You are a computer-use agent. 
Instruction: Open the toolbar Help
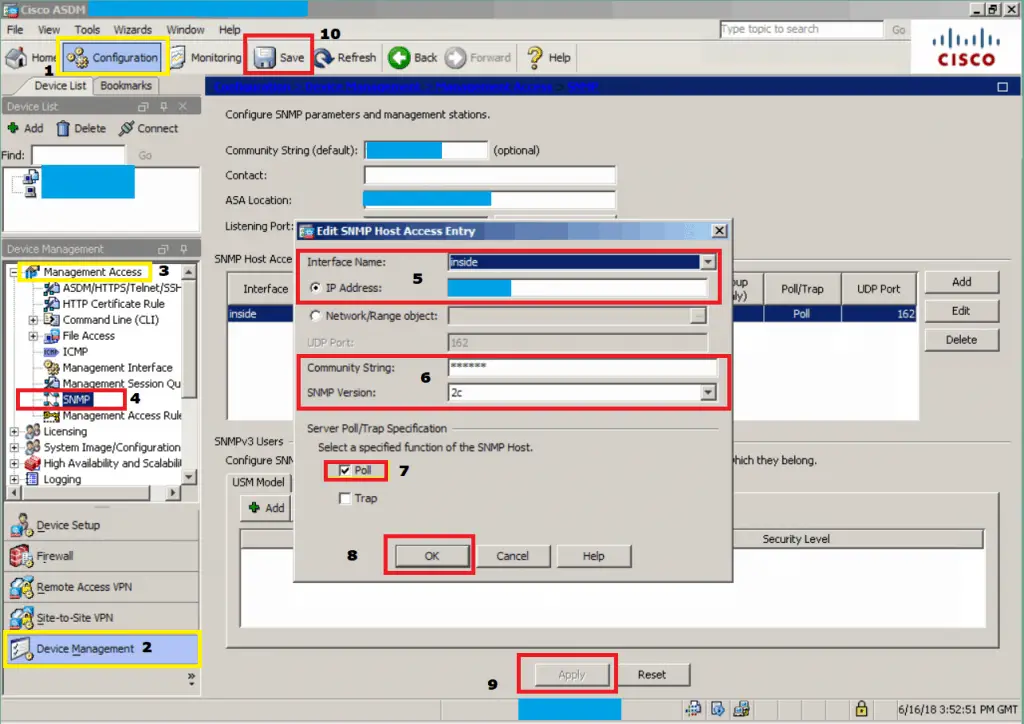549,57
